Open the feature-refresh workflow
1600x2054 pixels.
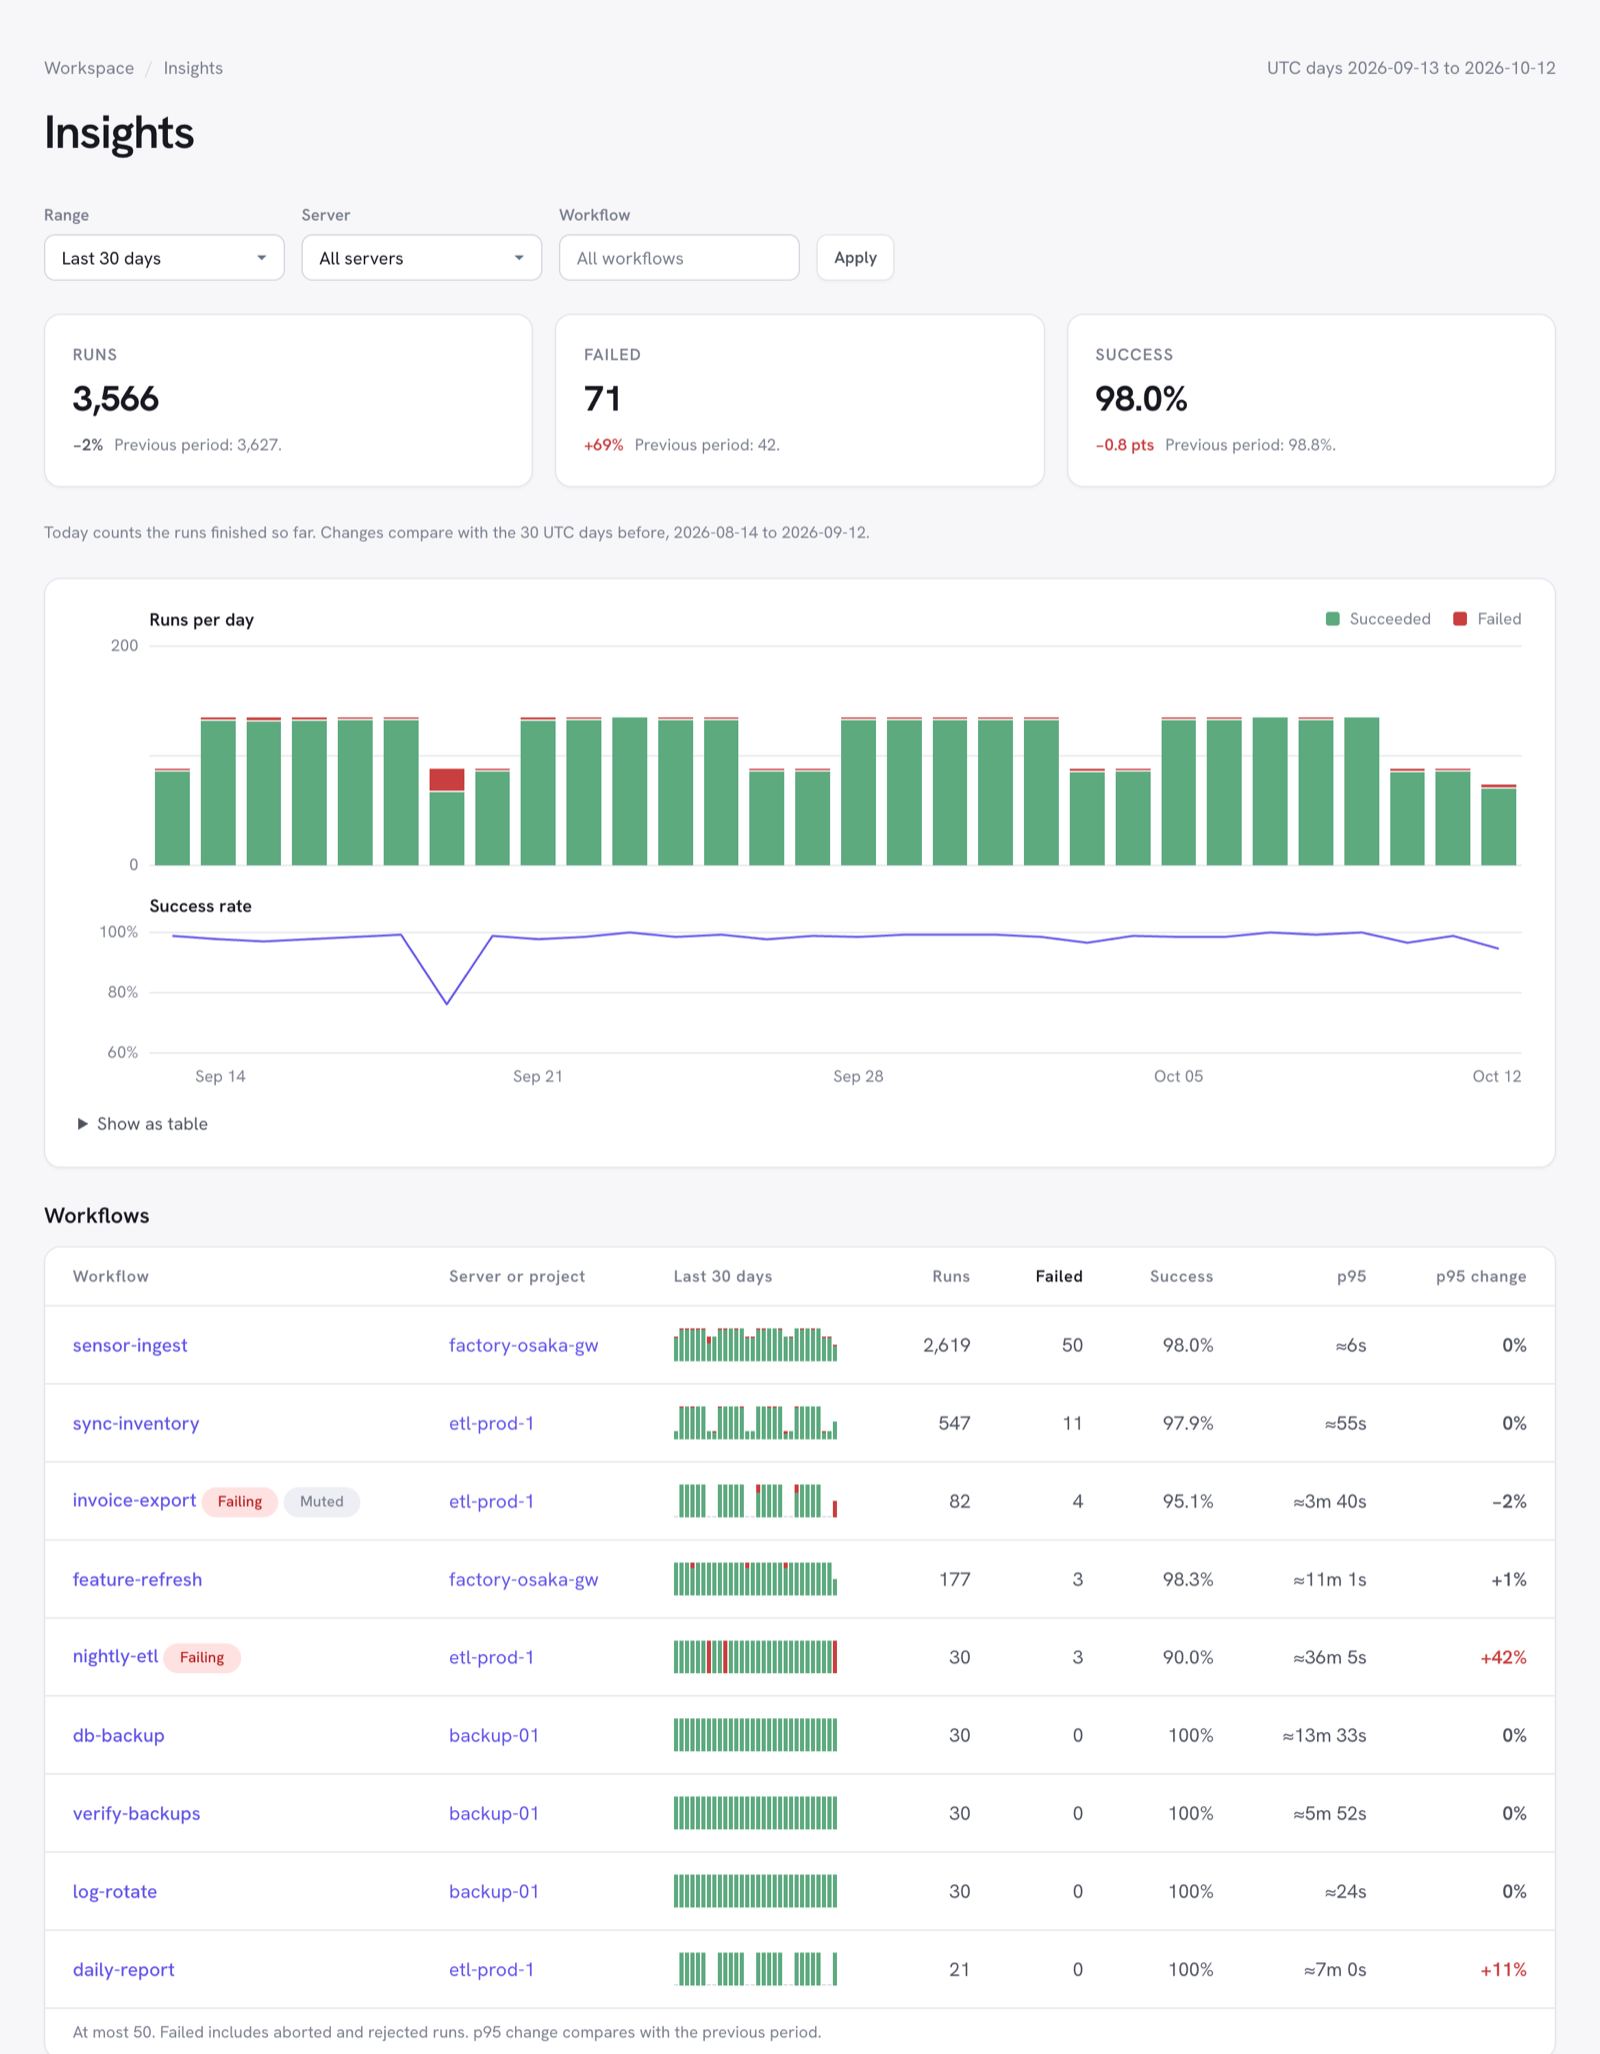(137, 1579)
